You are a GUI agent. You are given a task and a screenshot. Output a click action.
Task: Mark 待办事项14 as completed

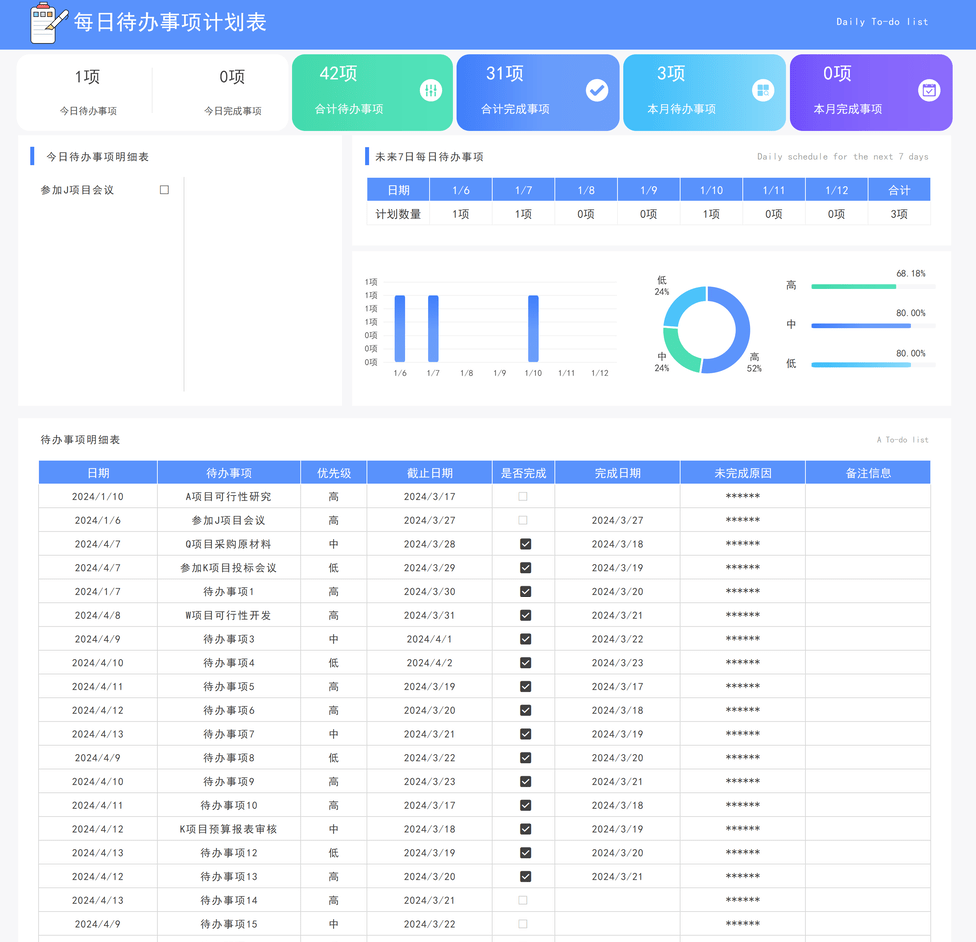click(524, 901)
